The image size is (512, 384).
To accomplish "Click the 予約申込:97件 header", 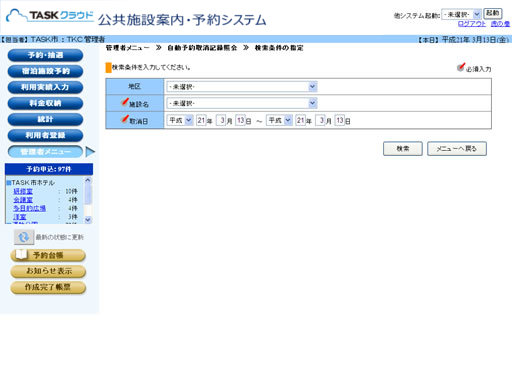I will click(x=49, y=169).
